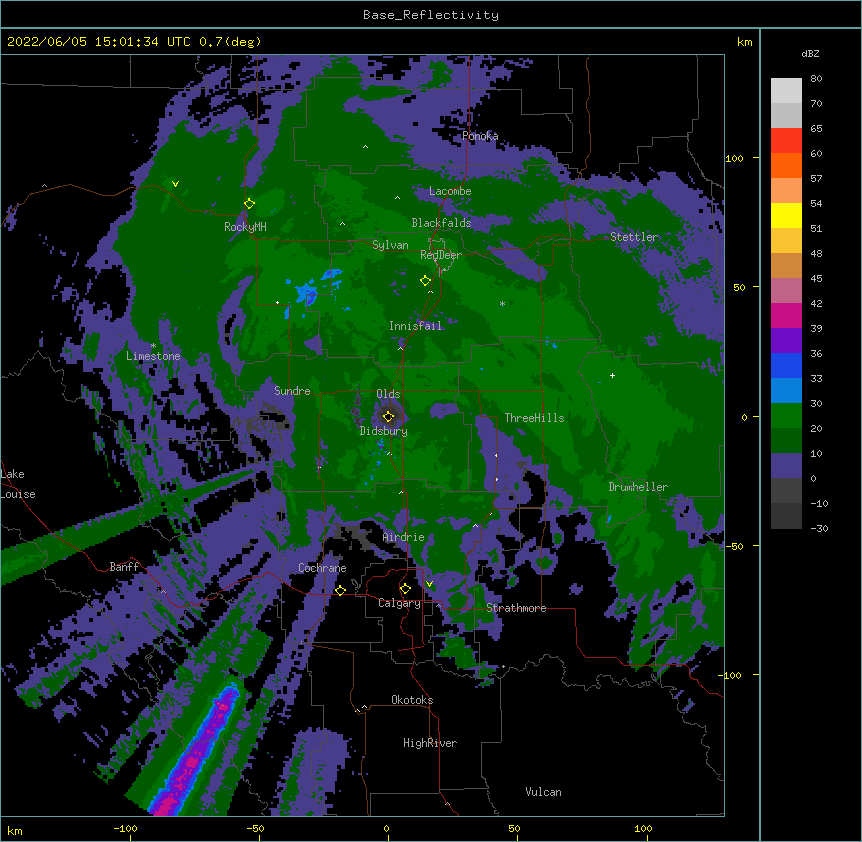Select the yellow 54 dBZ legend swatch
The image size is (862, 842).
click(x=786, y=215)
